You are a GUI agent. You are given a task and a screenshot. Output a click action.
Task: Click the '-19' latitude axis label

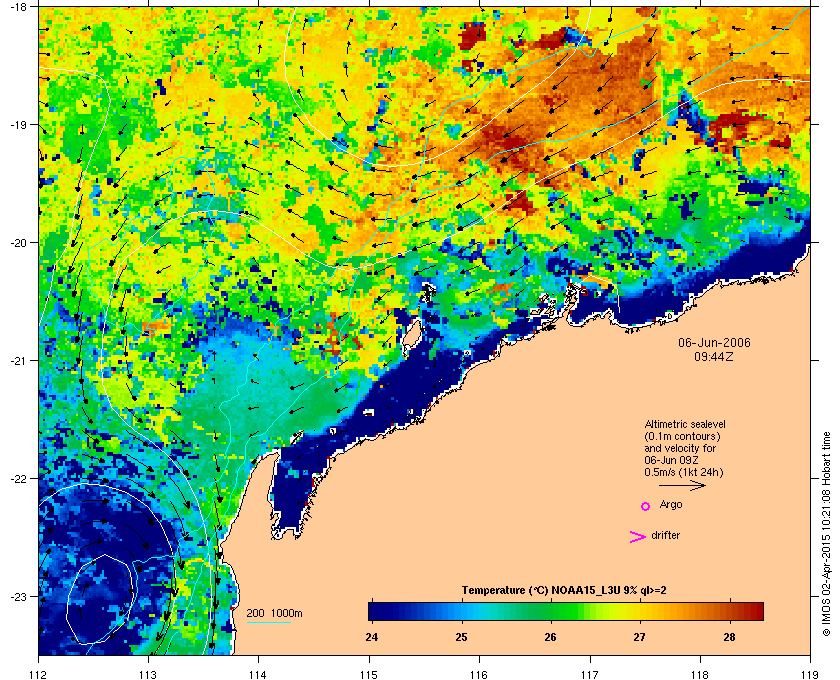click(19, 124)
